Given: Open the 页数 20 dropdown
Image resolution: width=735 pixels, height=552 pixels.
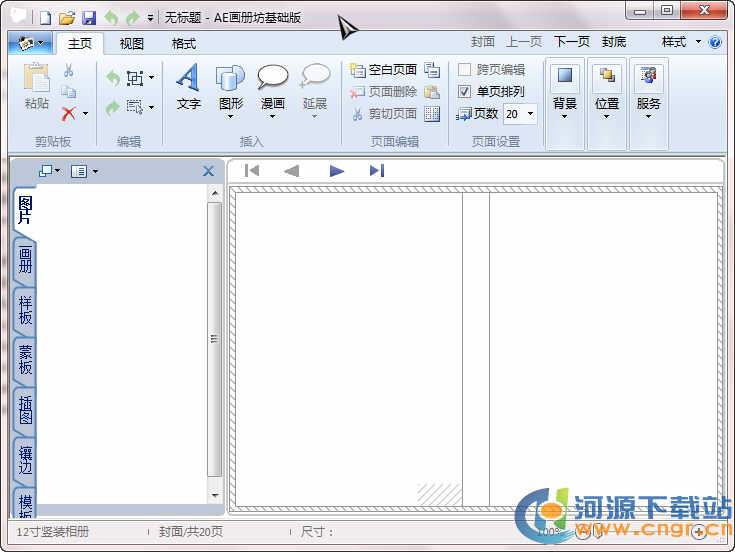Looking at the screenshot, I should tap(529, 114).
